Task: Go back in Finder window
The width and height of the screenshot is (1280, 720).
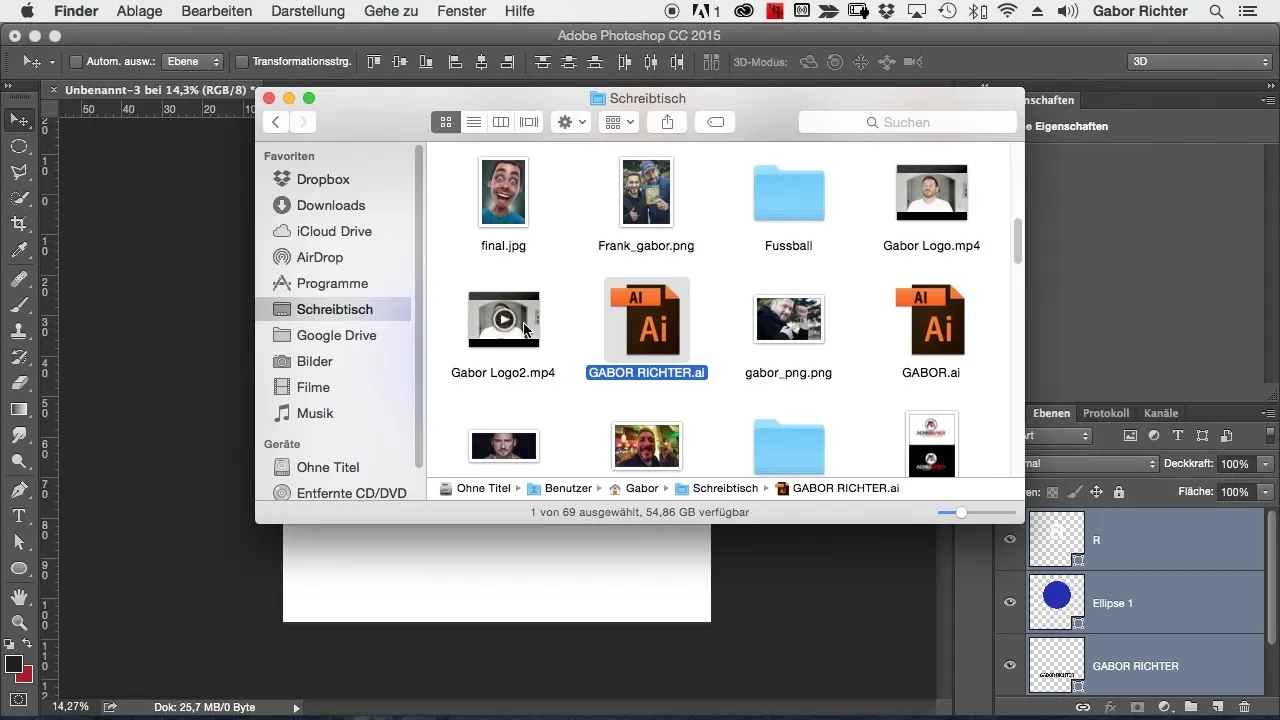Action: (276, 122)
